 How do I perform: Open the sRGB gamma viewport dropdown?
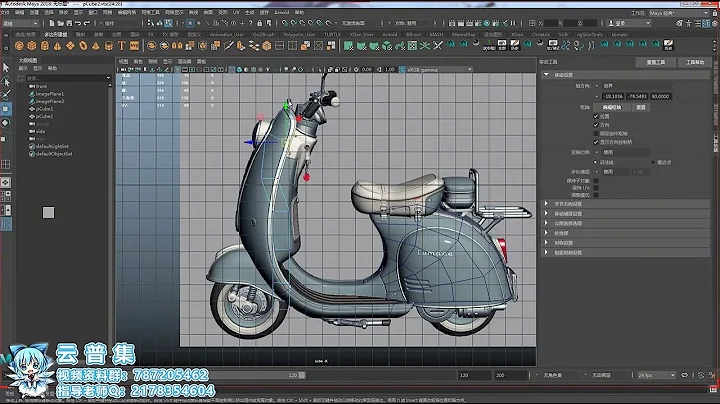[438, 70]
